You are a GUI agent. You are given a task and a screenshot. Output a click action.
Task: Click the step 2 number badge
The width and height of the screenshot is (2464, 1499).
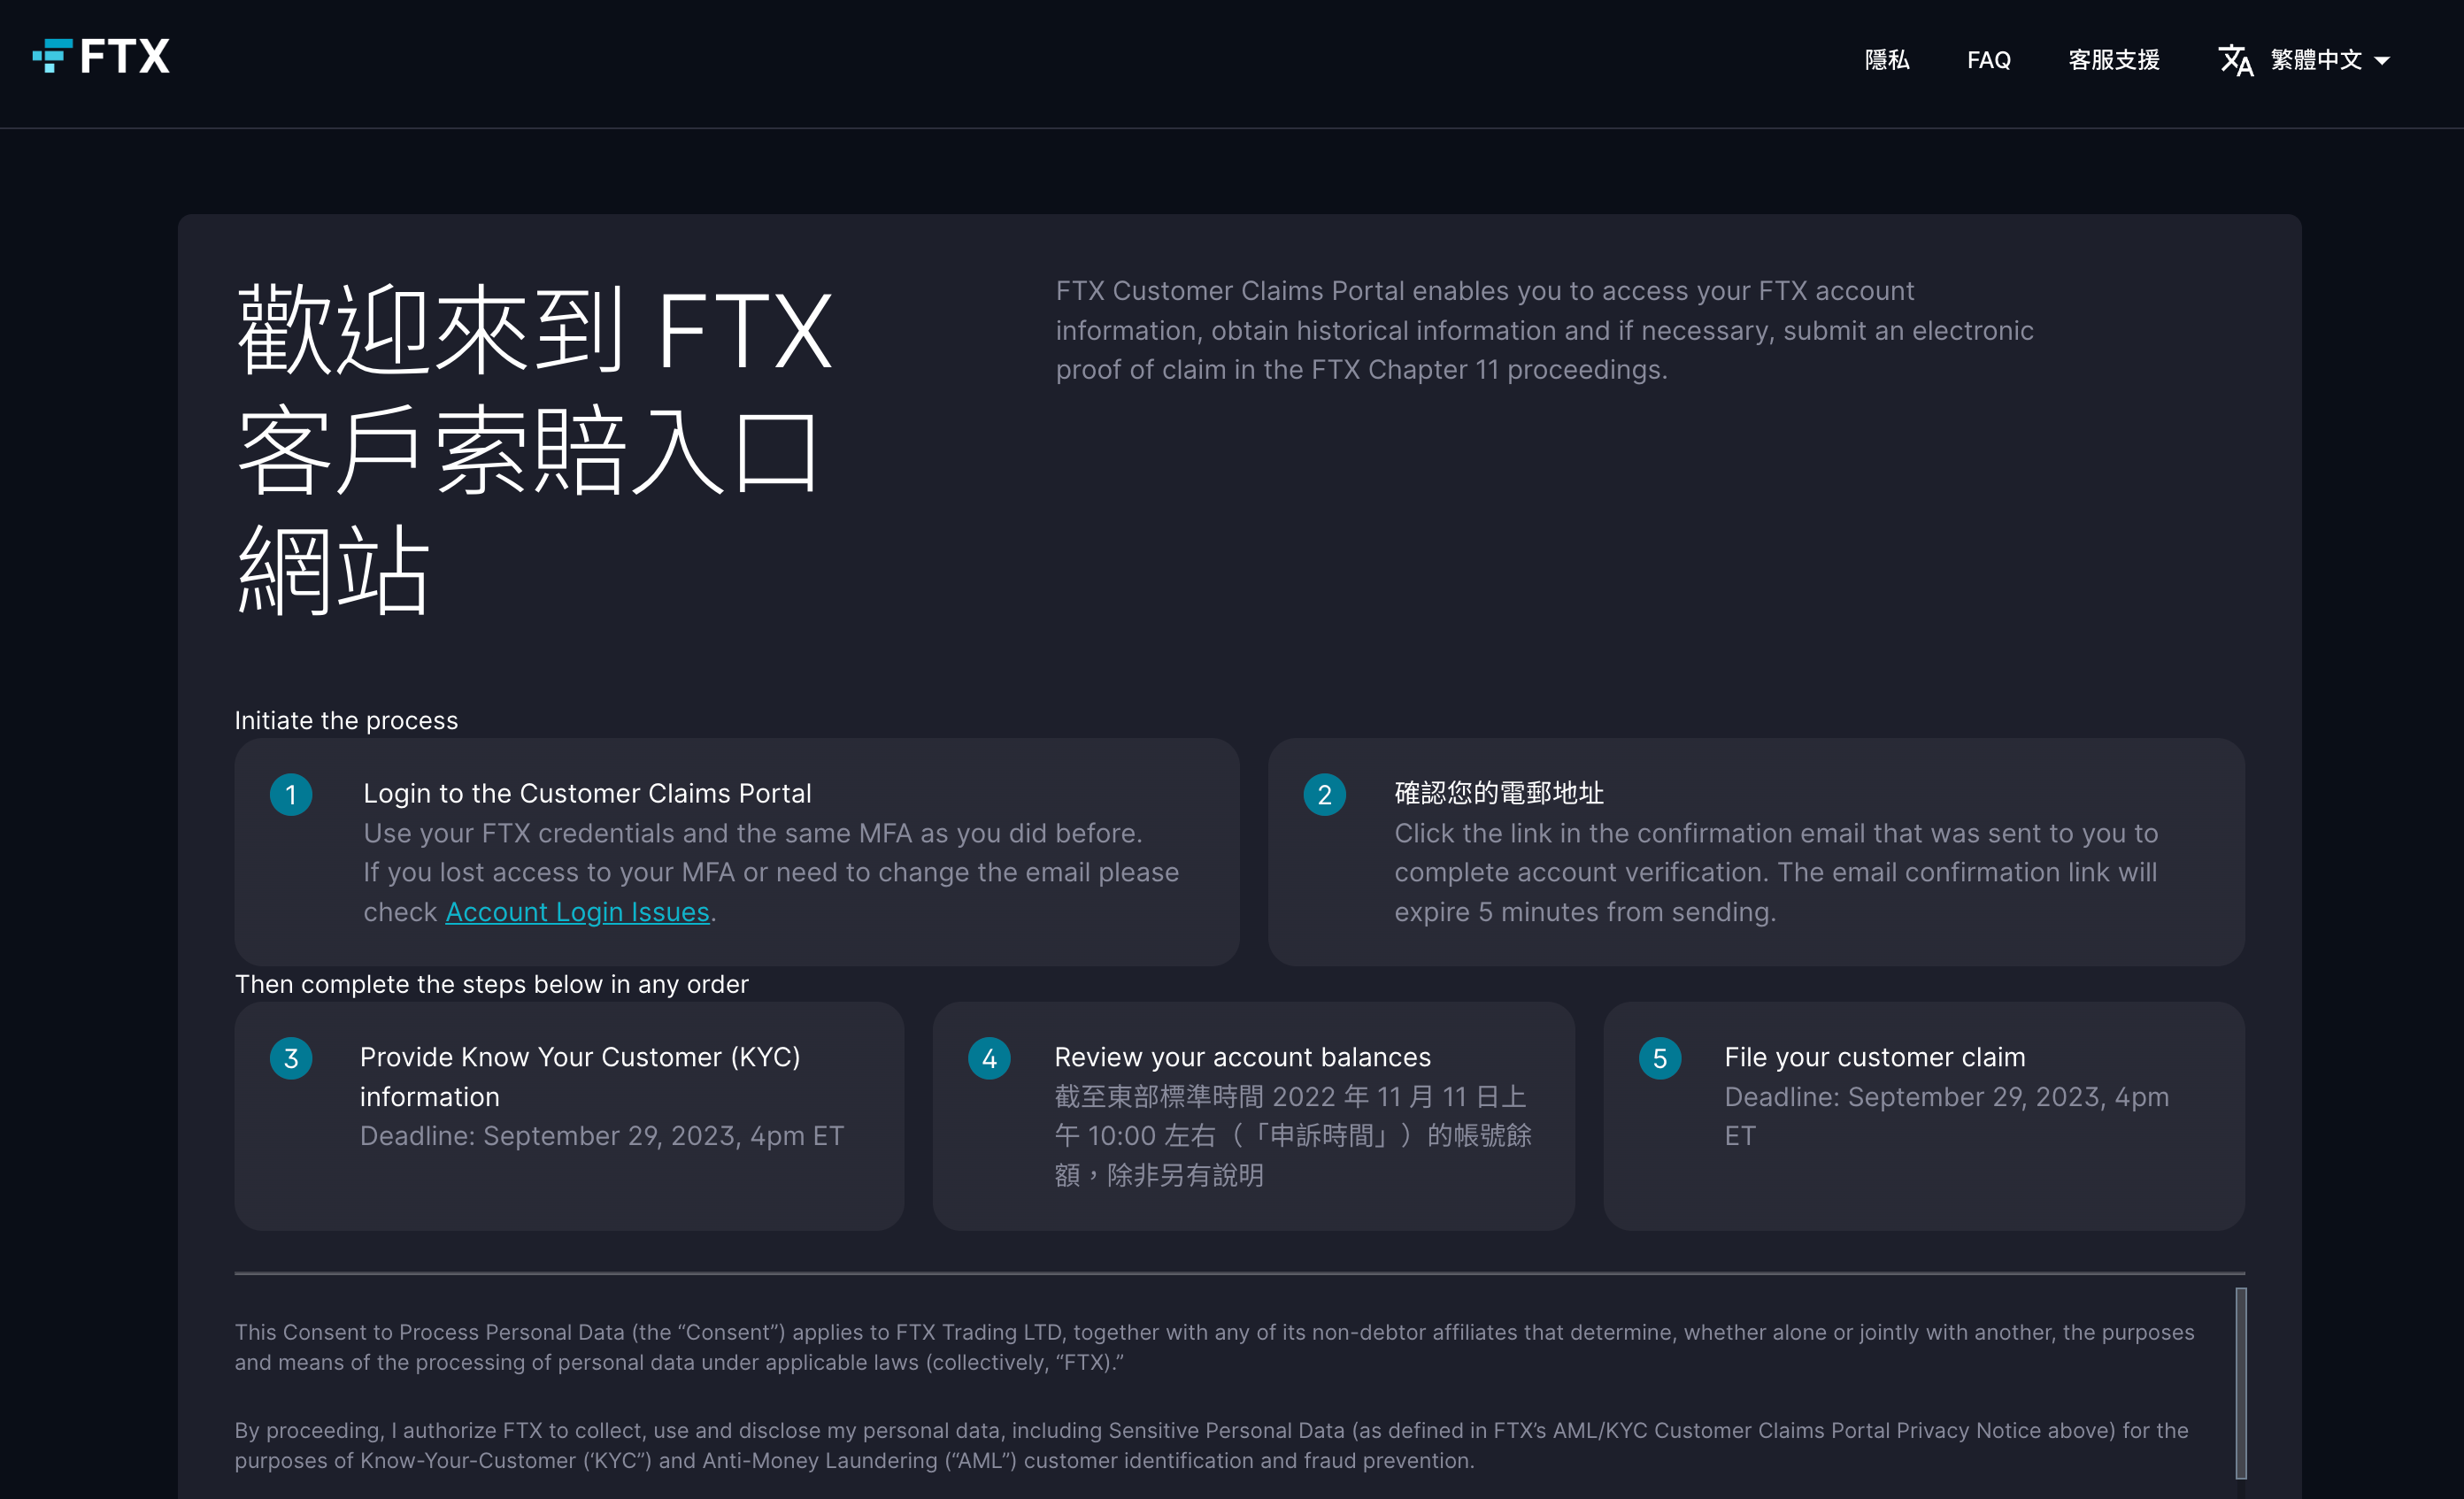(x=1324, y=795)
